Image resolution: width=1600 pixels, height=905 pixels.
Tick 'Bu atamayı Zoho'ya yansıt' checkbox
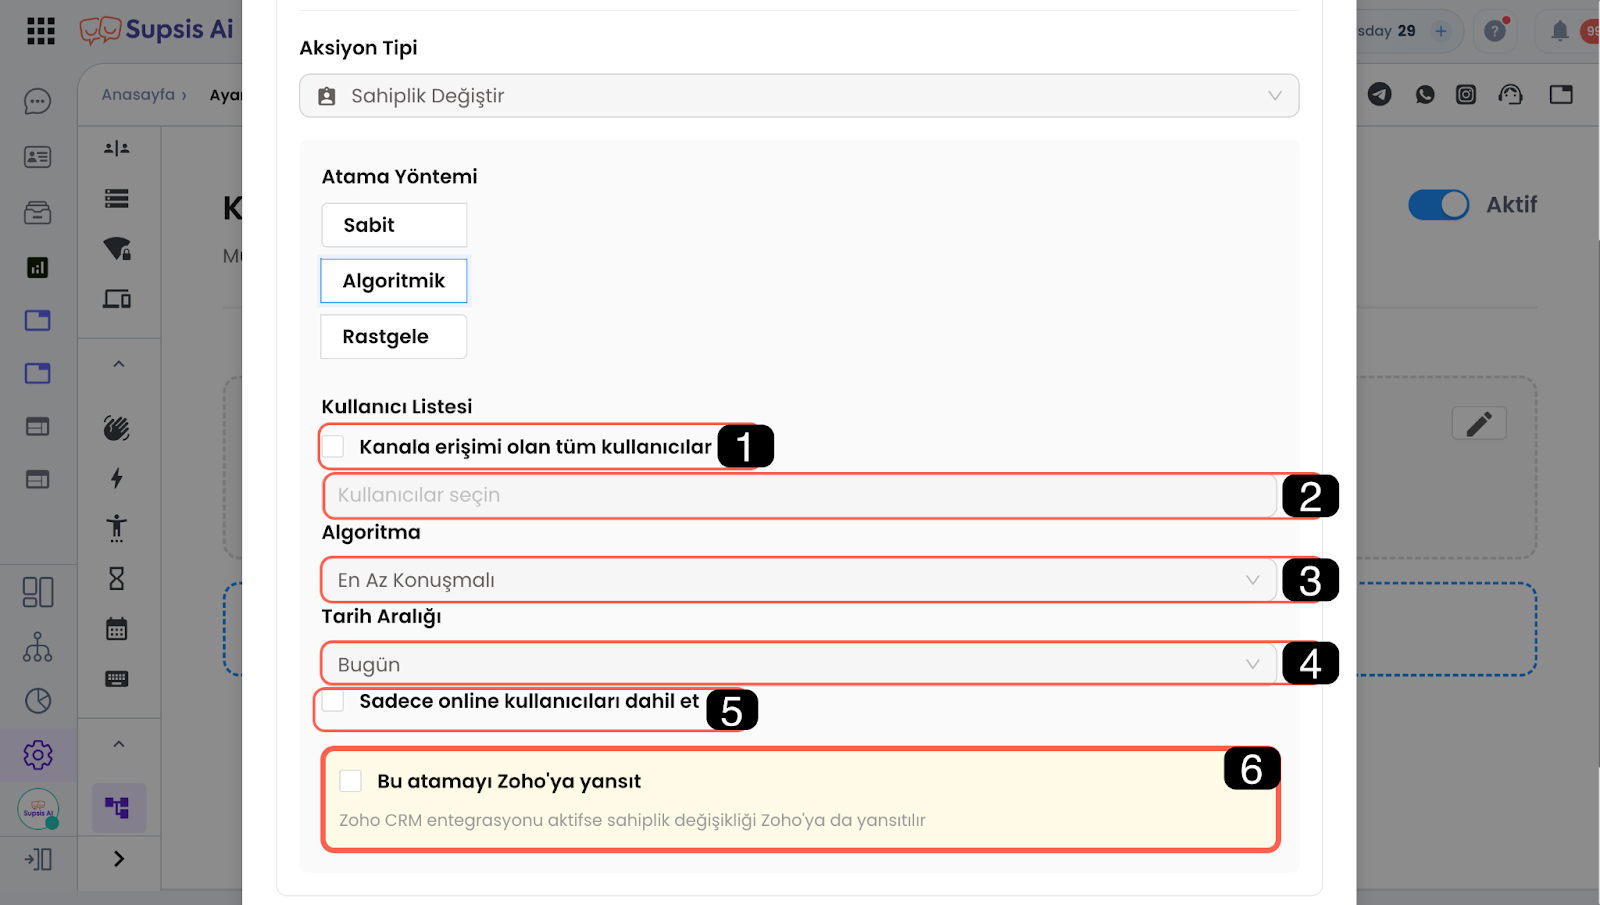click(x=351, y=781)
